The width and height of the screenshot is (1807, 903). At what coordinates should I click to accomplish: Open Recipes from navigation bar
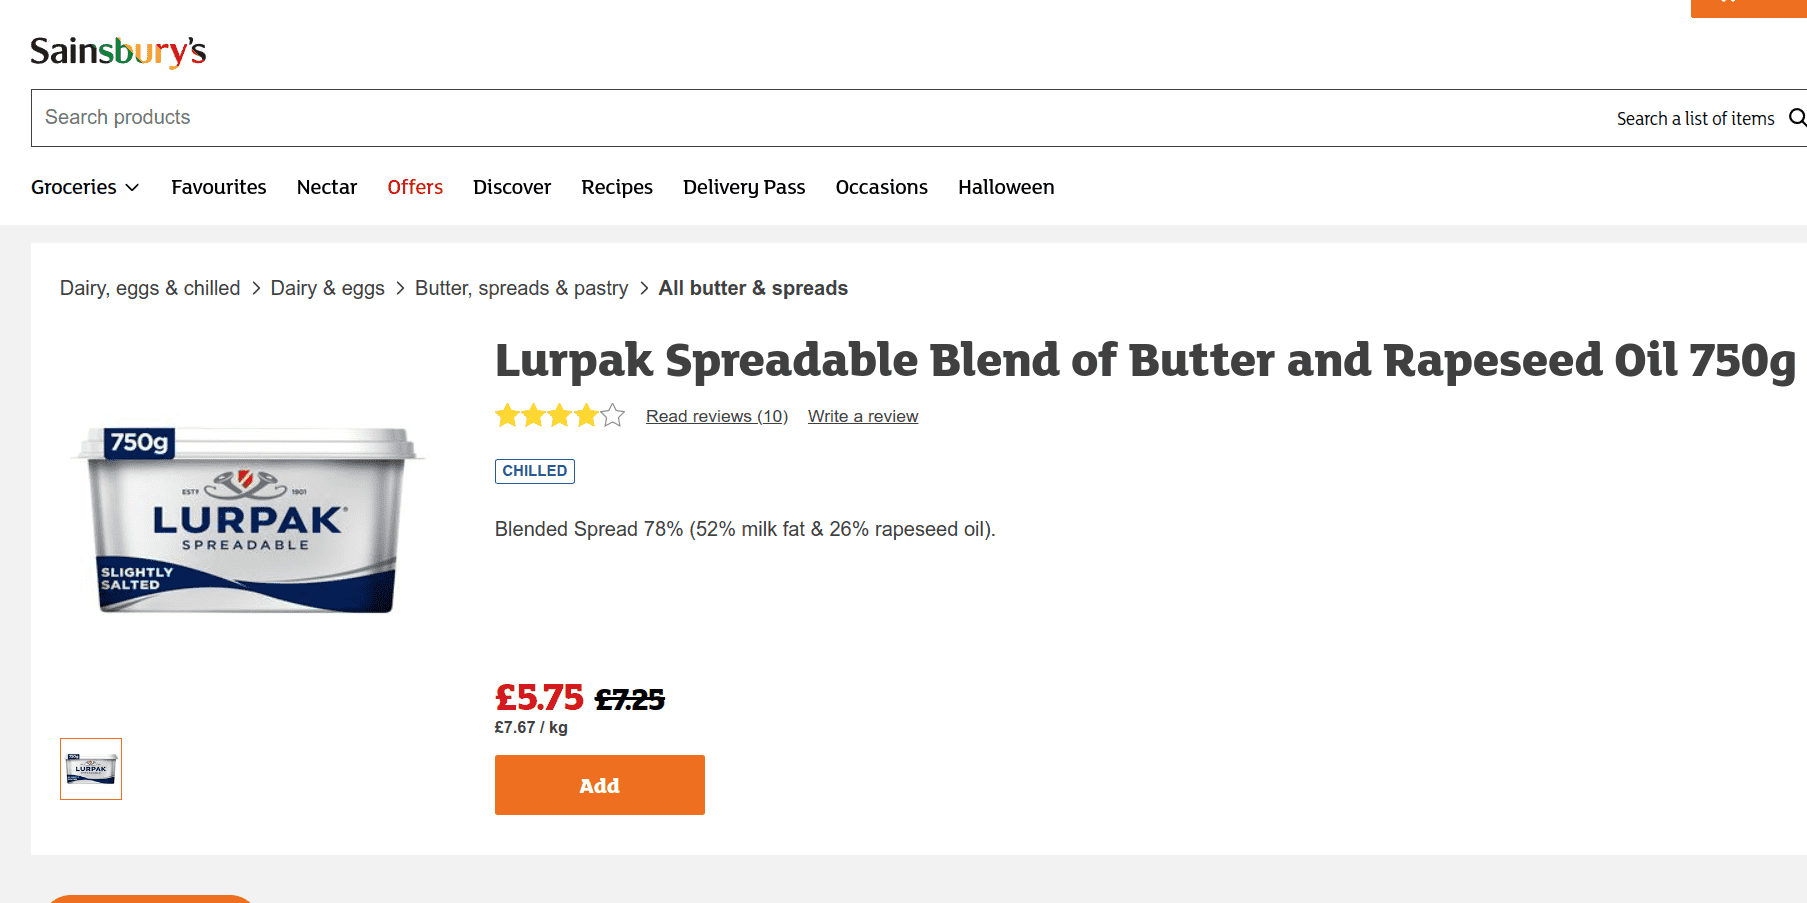pos(616,187)
